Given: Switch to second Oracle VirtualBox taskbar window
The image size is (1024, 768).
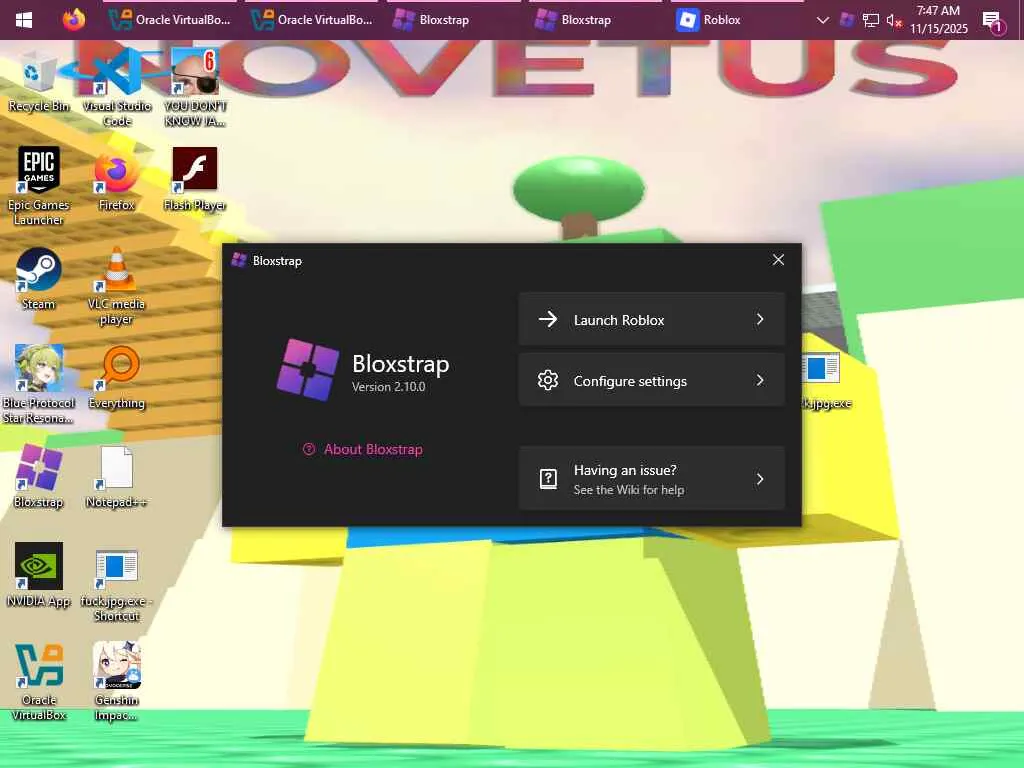Looking at the screenshot, I should click(x=312, y=20).
